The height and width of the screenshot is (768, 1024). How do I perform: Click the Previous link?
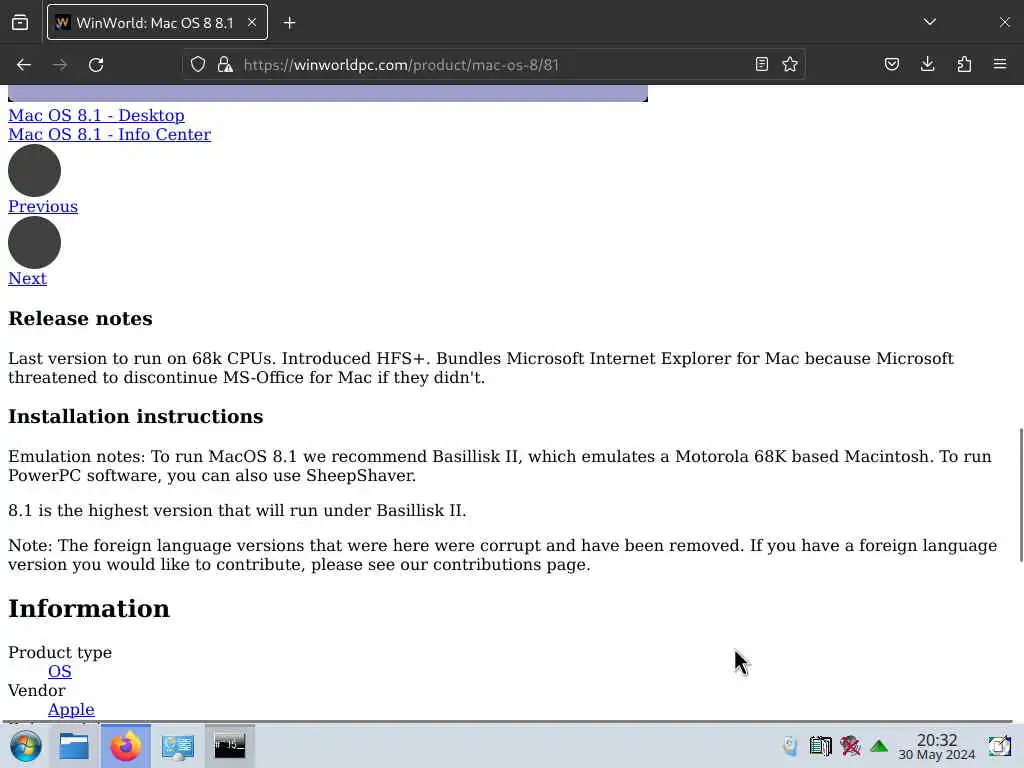[43, 206]
